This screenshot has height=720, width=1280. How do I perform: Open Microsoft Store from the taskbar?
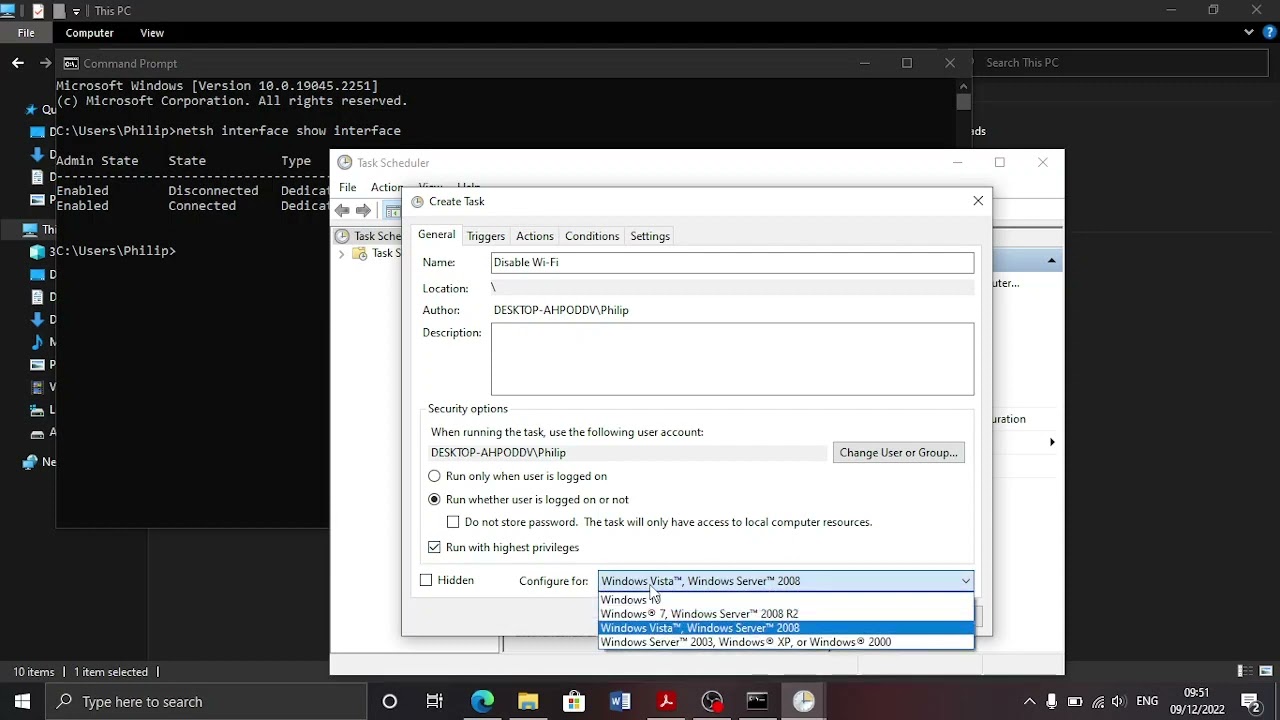click(574, 701)
